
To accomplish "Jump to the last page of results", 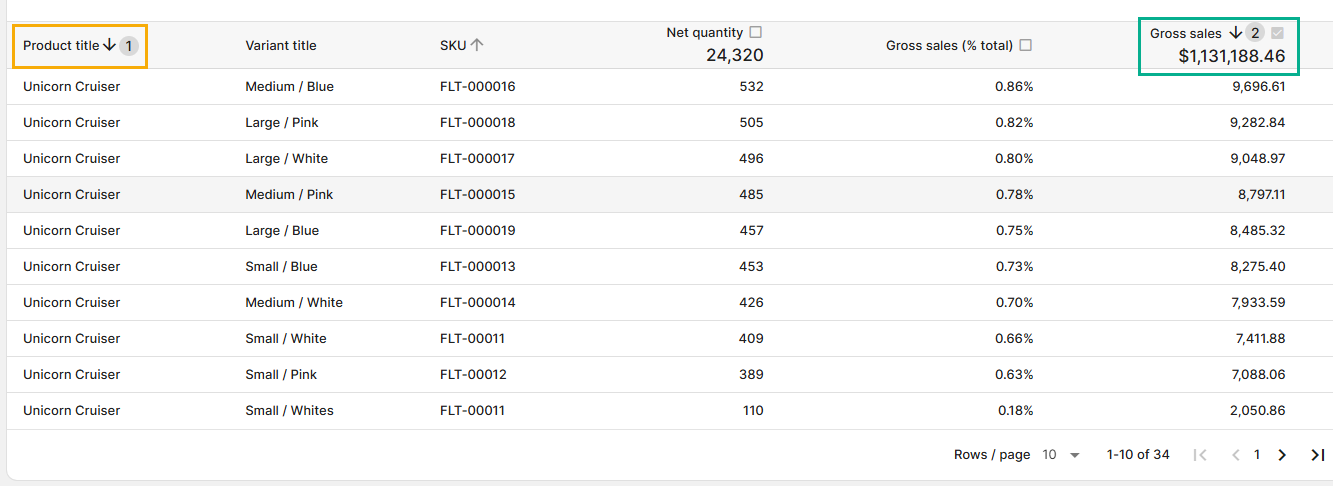I will pos(1317,455).
